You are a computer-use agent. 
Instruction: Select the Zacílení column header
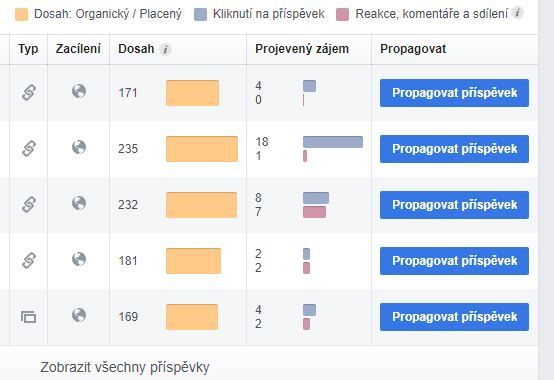pyautogui.click(x=78, y=49)
